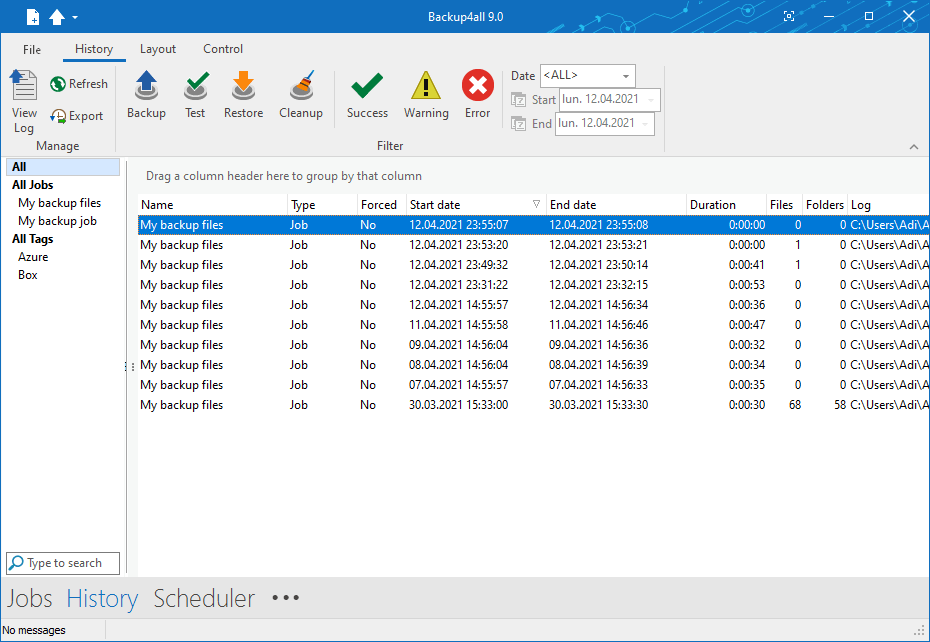Image resolution: width=930 pixels, height=642 pixels.
Task: Select the Box tag
Action: (x=27, y=275)
